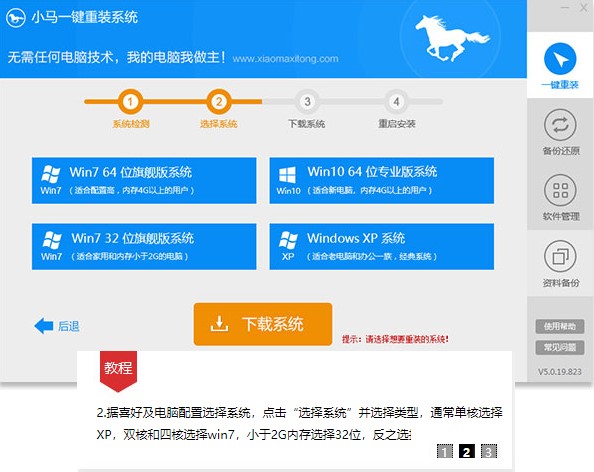Click step 4 重启安装 circle
Viewport: 594px width, 472px height.
(x=396, y=102)
